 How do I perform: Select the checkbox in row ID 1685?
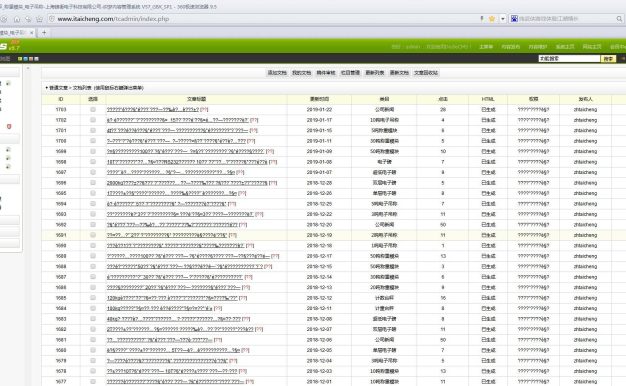[x=93, y=298]
